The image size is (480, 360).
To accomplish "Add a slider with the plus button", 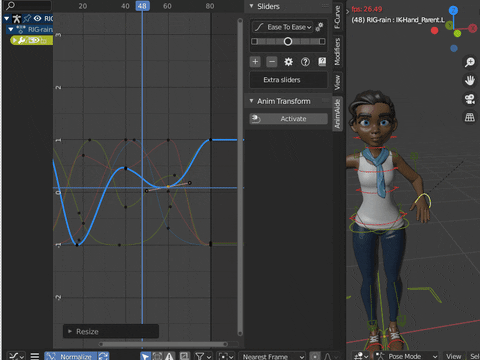I will [x=255, y=62].
